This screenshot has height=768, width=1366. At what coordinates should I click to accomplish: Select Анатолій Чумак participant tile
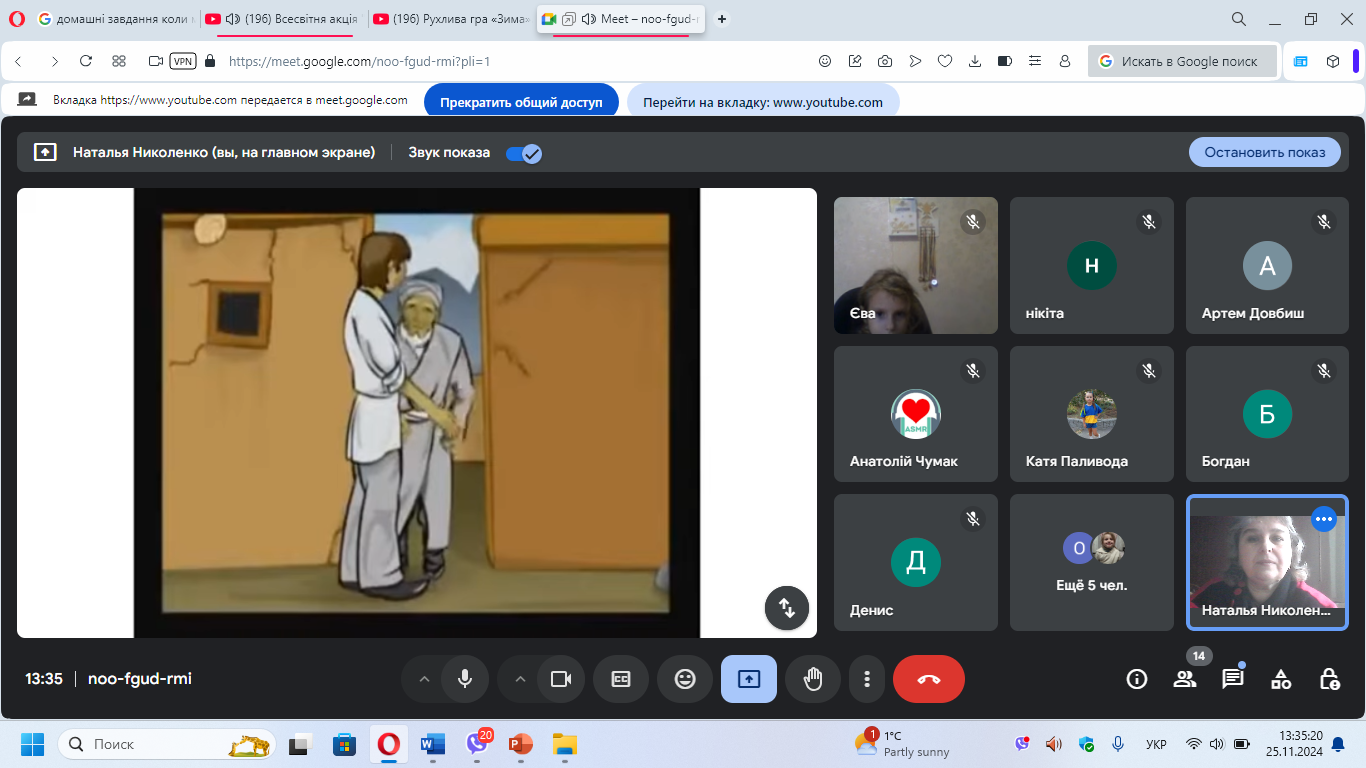coord(916,414)
